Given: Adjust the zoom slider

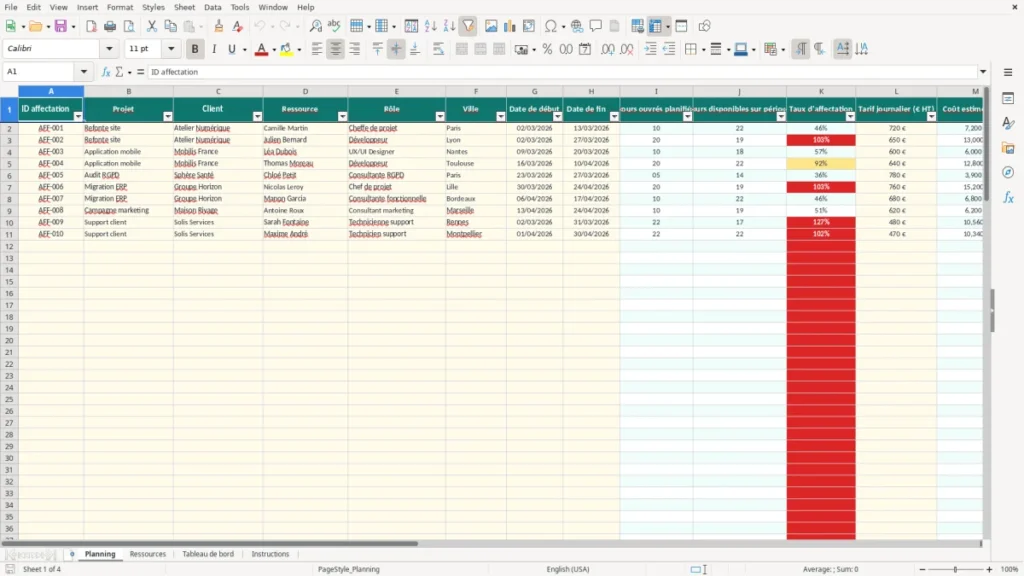Looking at the screenshot, I should (x=955, y=569).
